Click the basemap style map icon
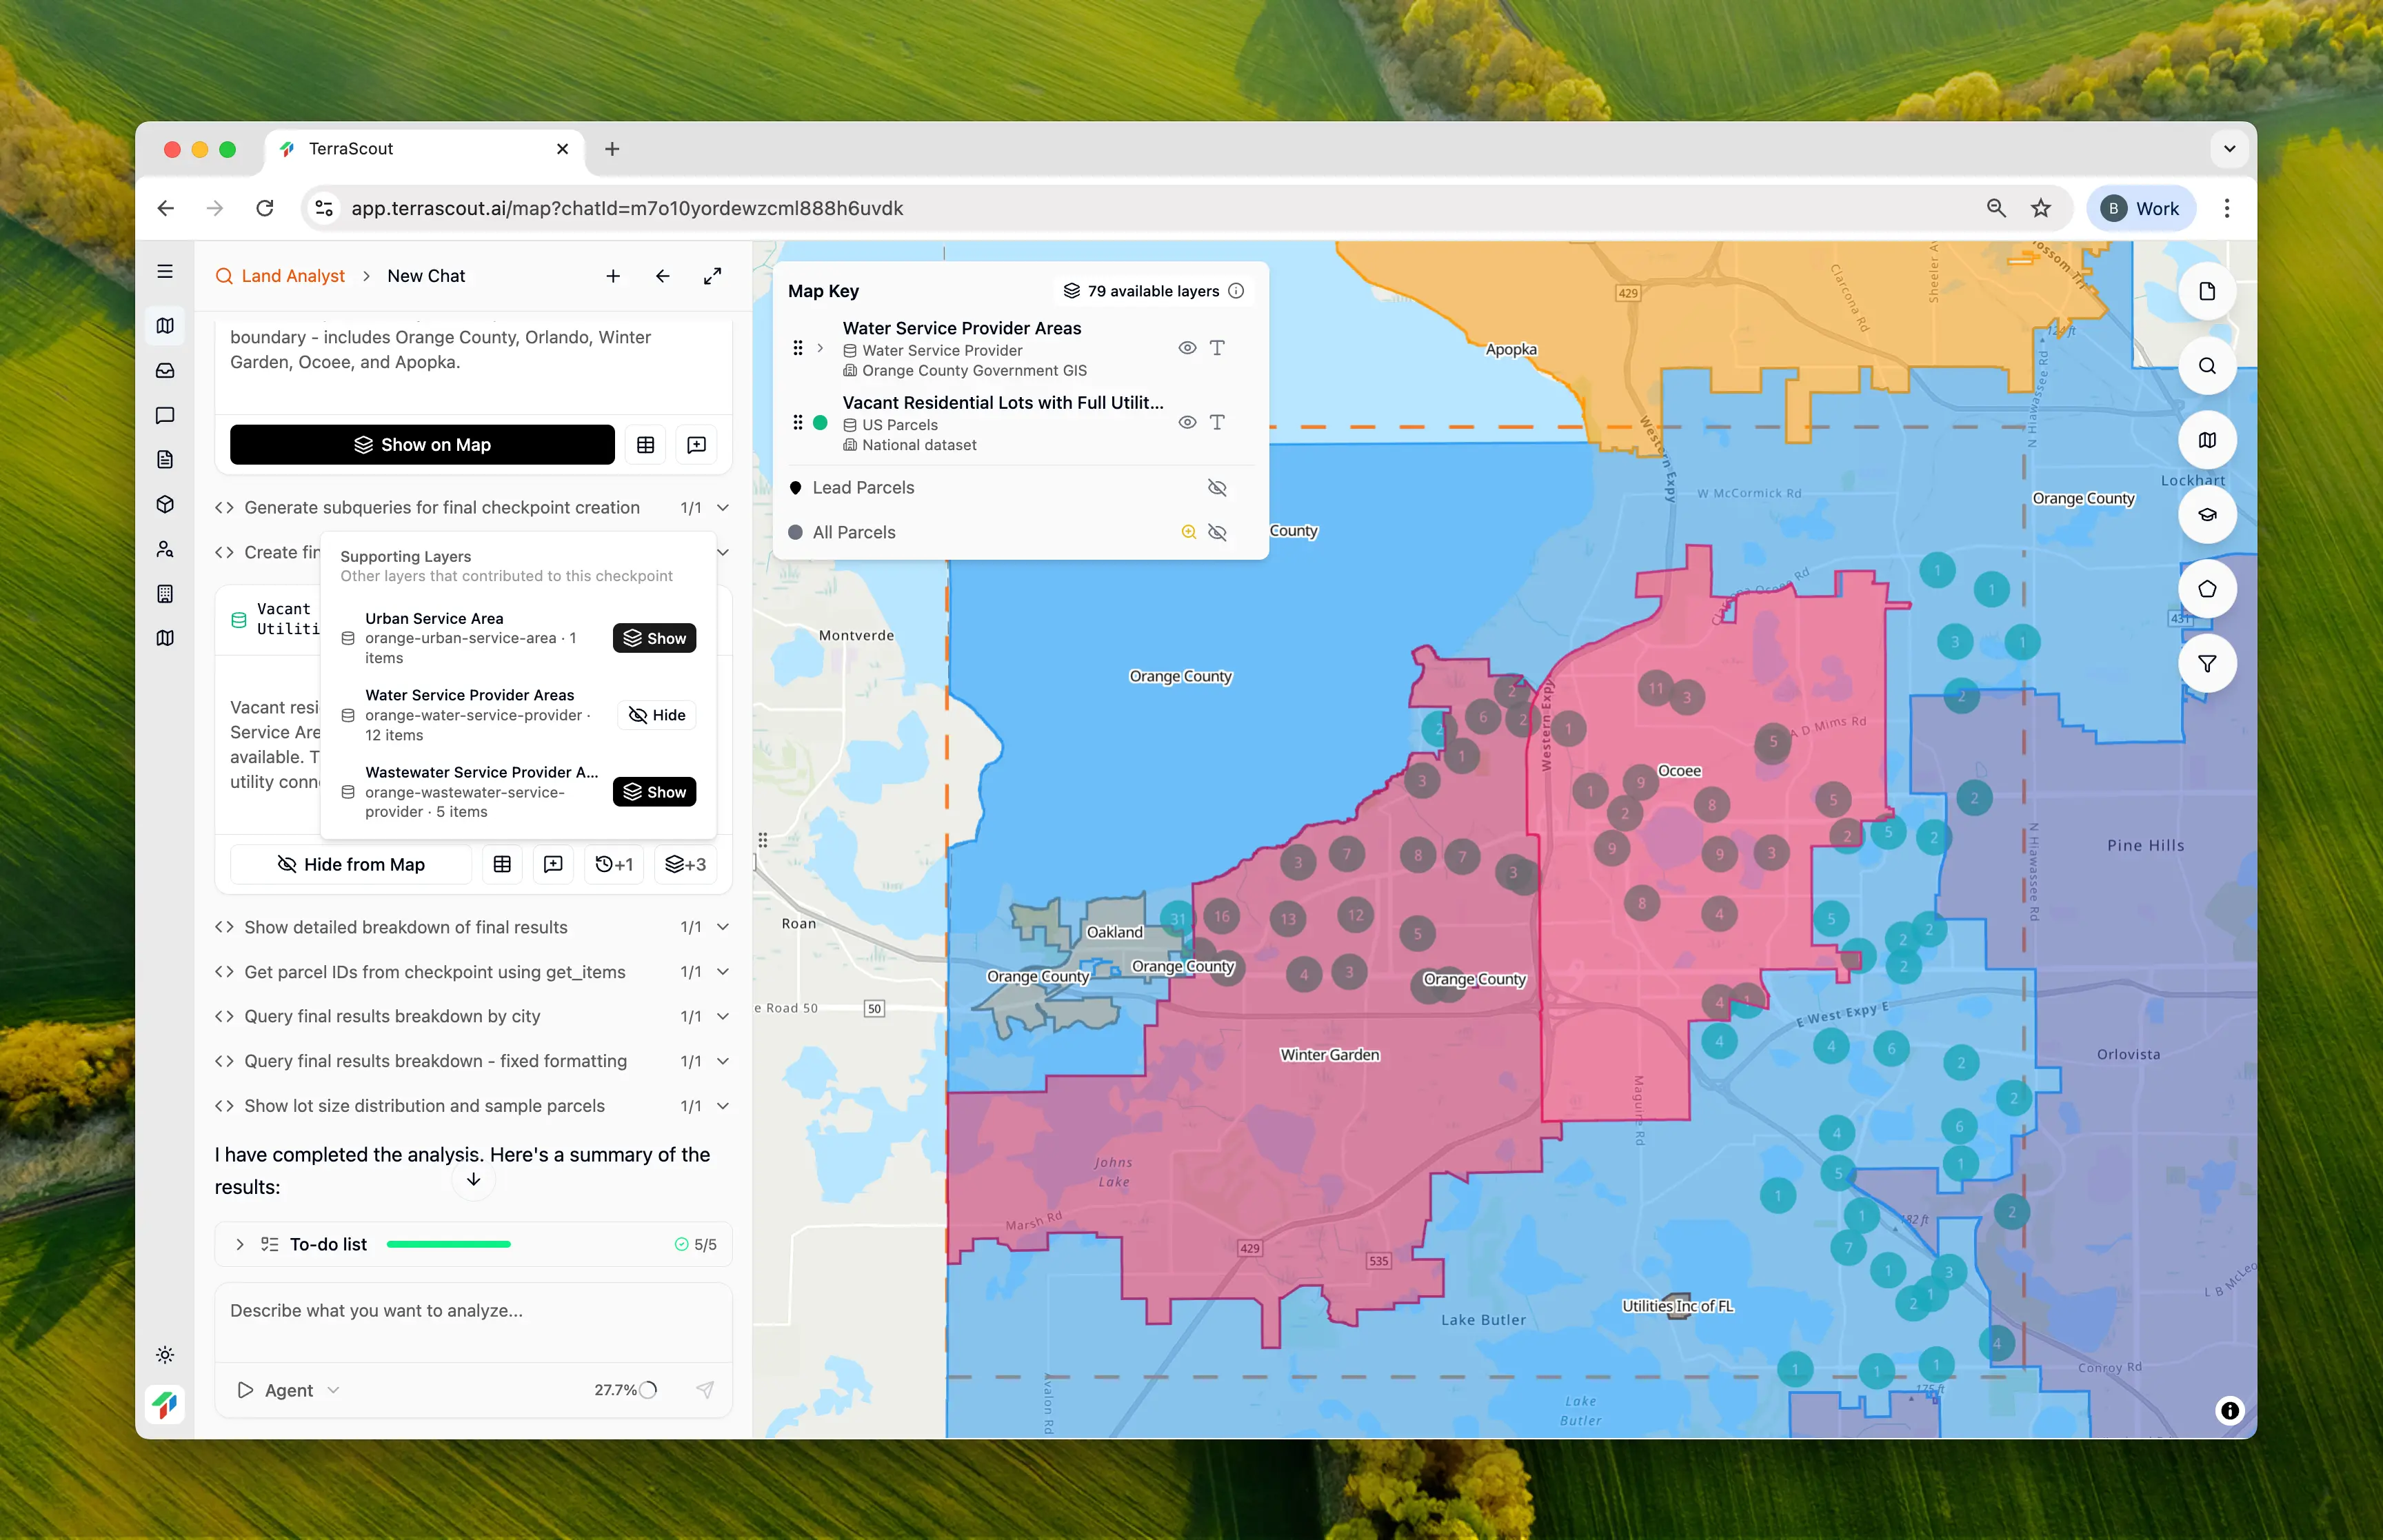The image size is (2383, 1540). [2206, 440]
